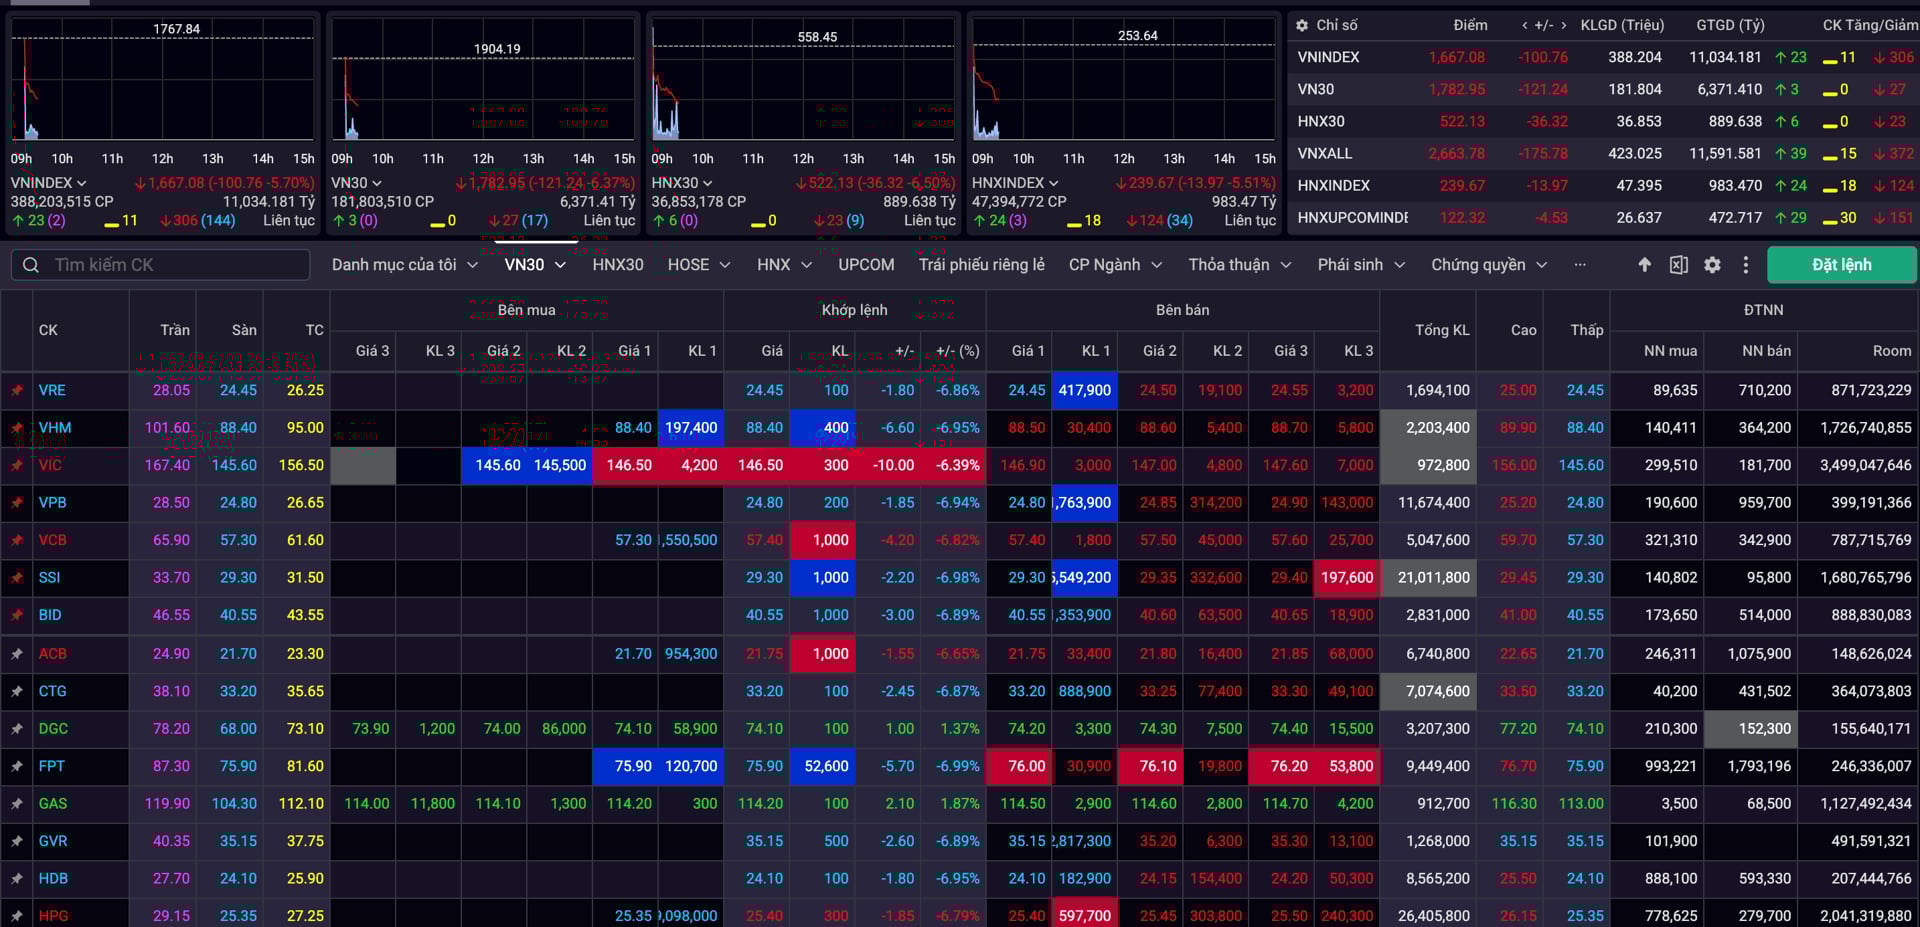This screenshot has height=927, width=1920.
Task: Open the index panel settings gear
Action: coord(1302,25)
